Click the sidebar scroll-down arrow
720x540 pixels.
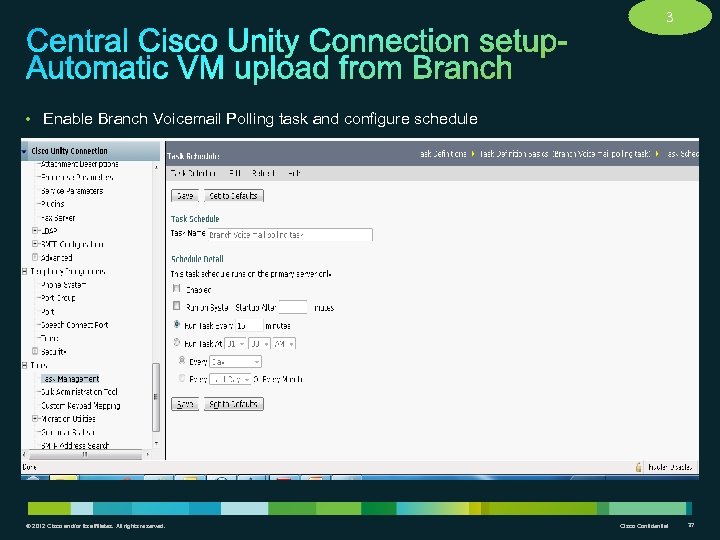pyautogui.click(x=156, y=444)
